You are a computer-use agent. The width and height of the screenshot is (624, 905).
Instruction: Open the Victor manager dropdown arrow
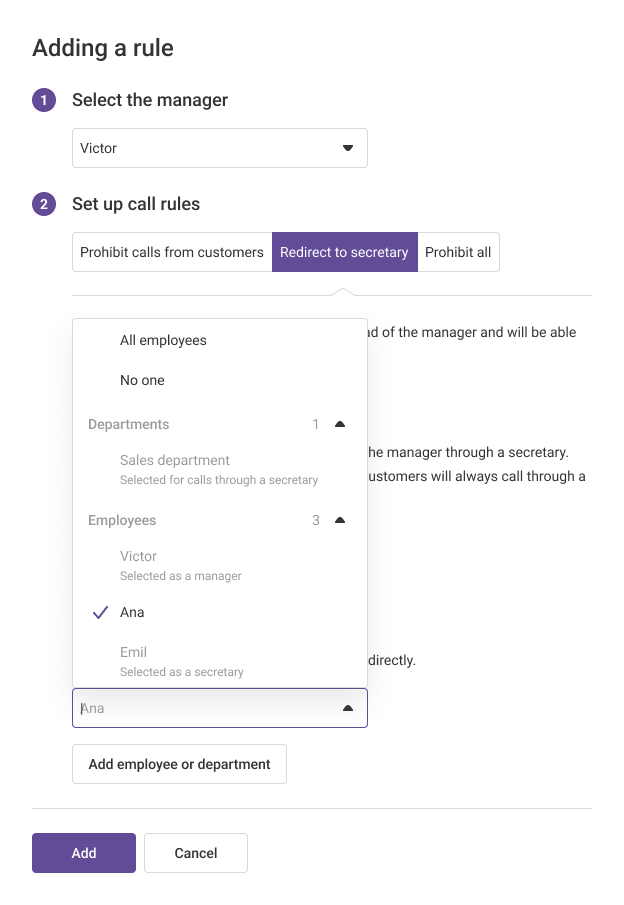348,148
